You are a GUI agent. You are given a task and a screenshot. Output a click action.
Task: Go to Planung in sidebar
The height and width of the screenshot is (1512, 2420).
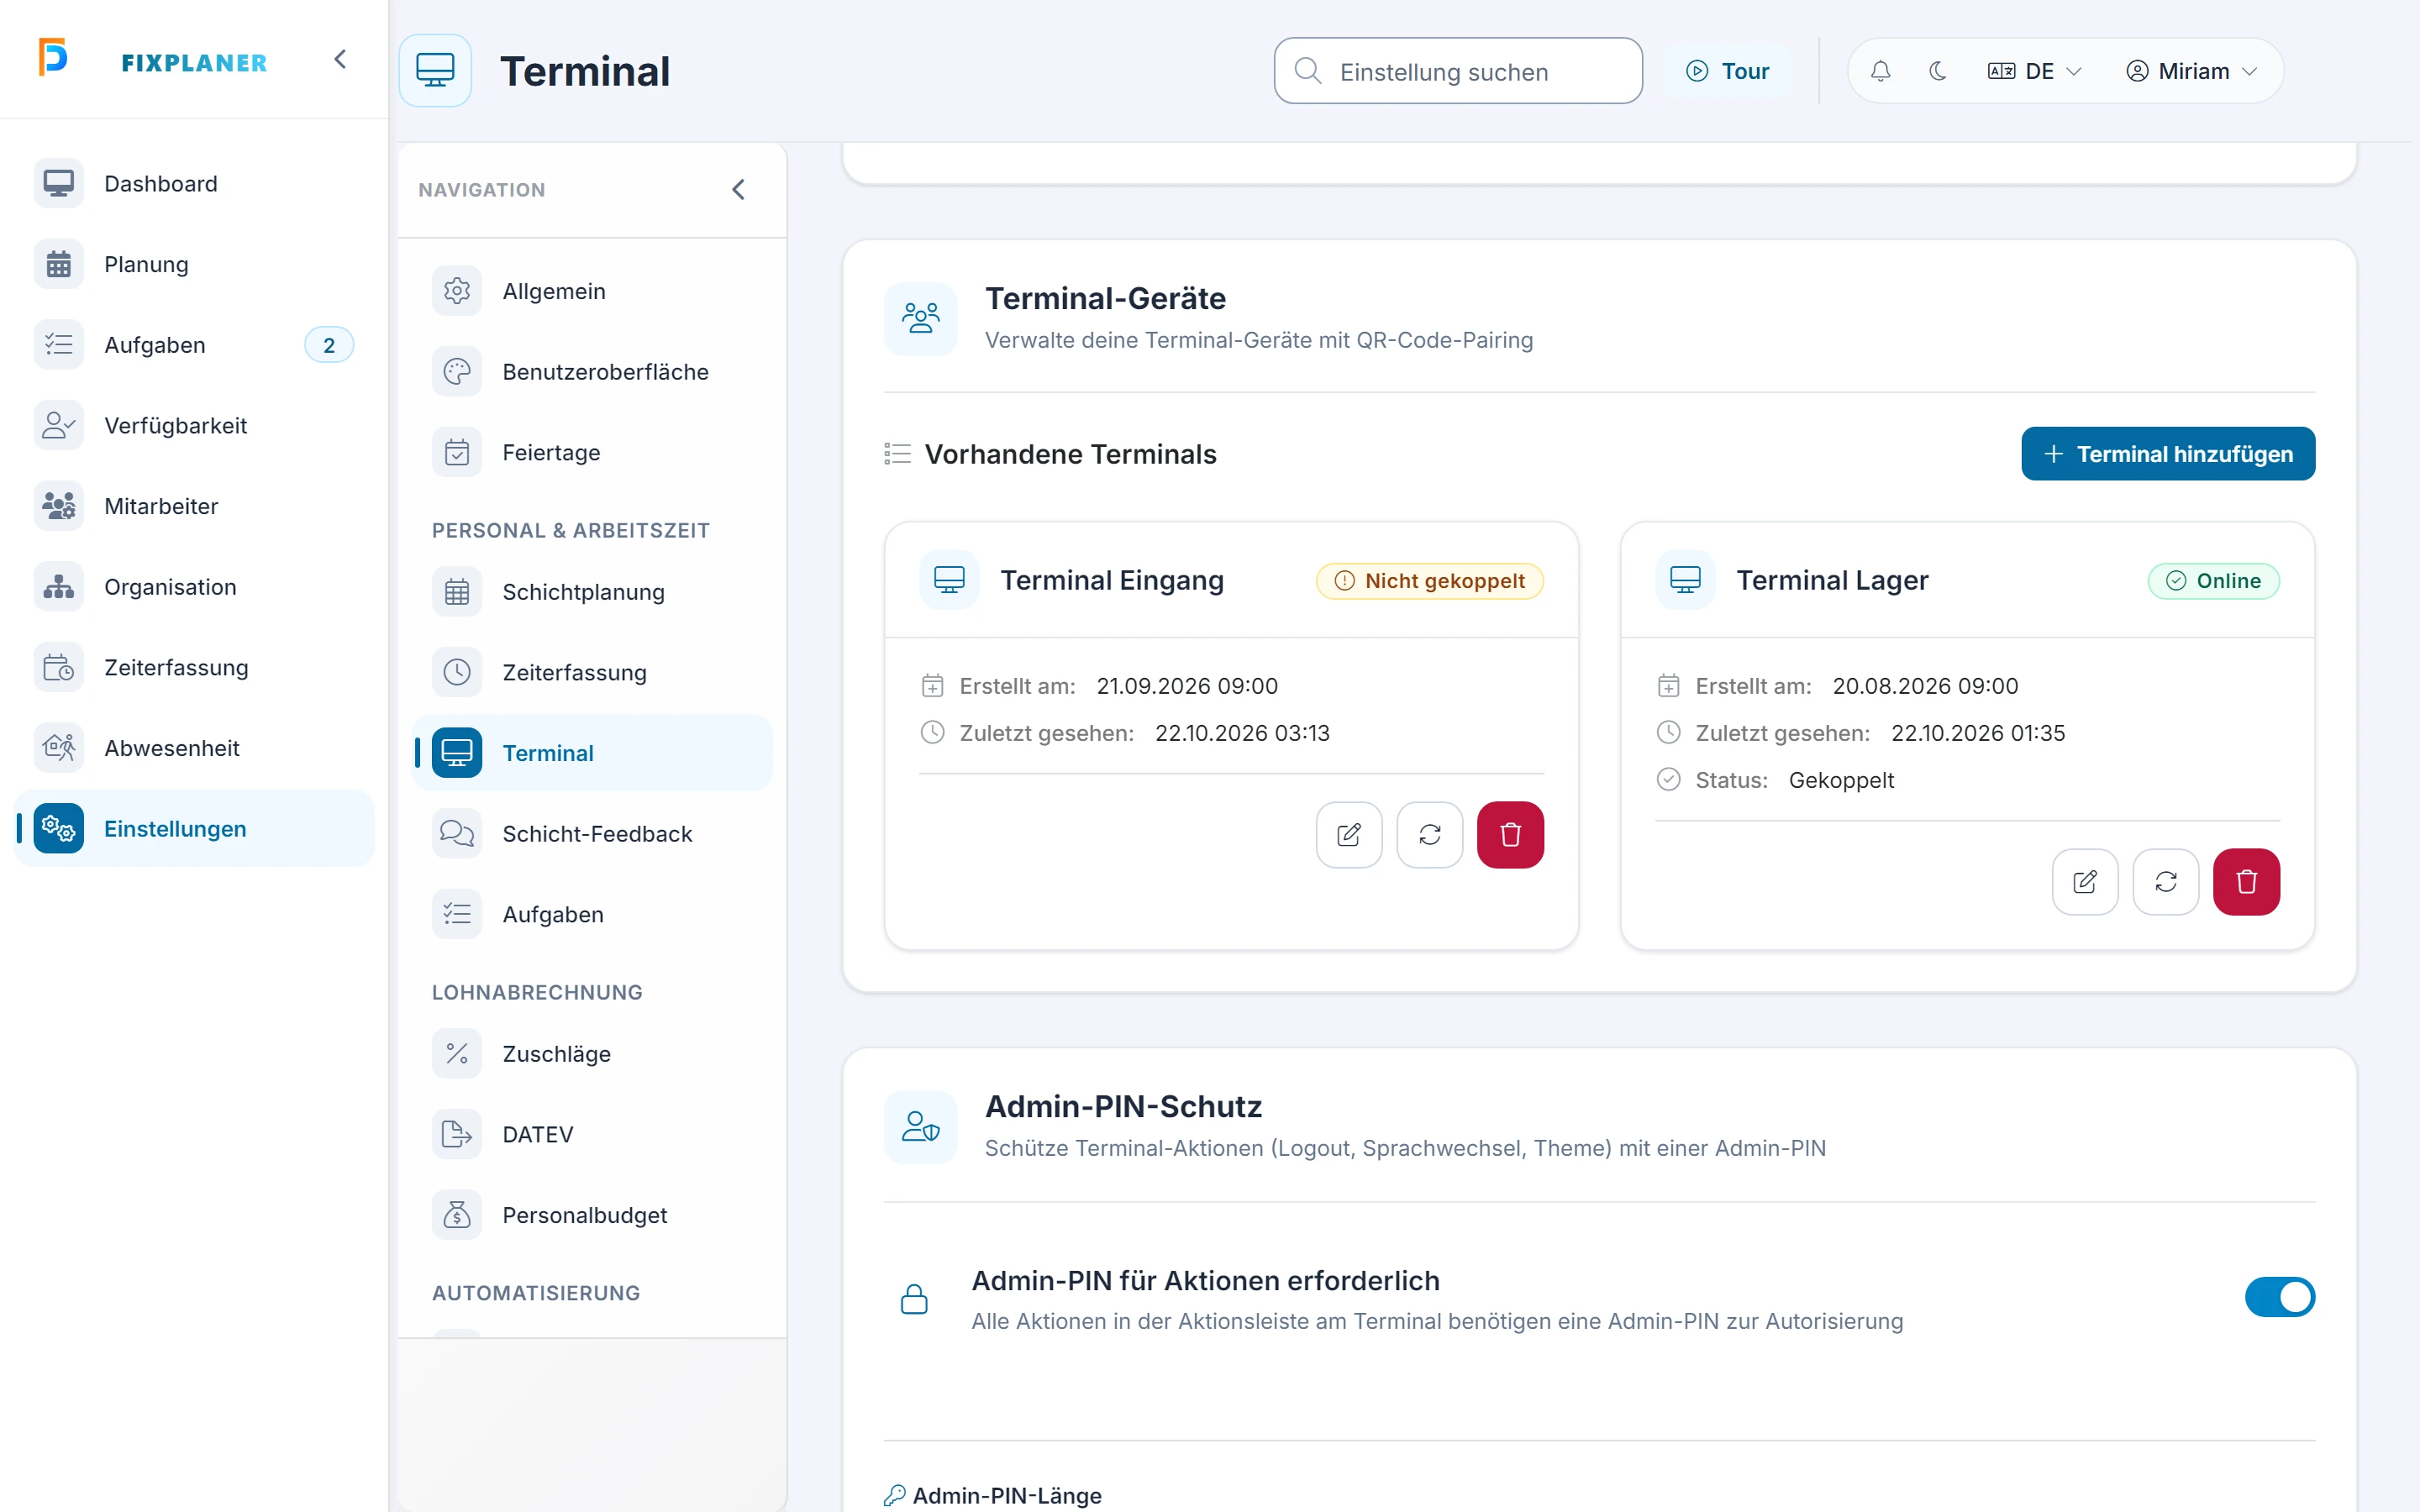(x=194, y=264)
